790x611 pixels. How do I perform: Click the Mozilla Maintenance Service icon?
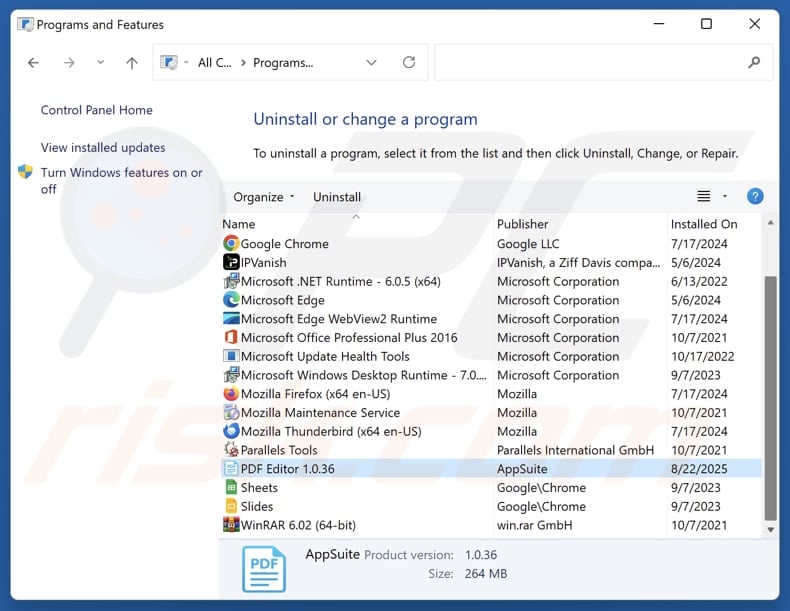(231, 413)
